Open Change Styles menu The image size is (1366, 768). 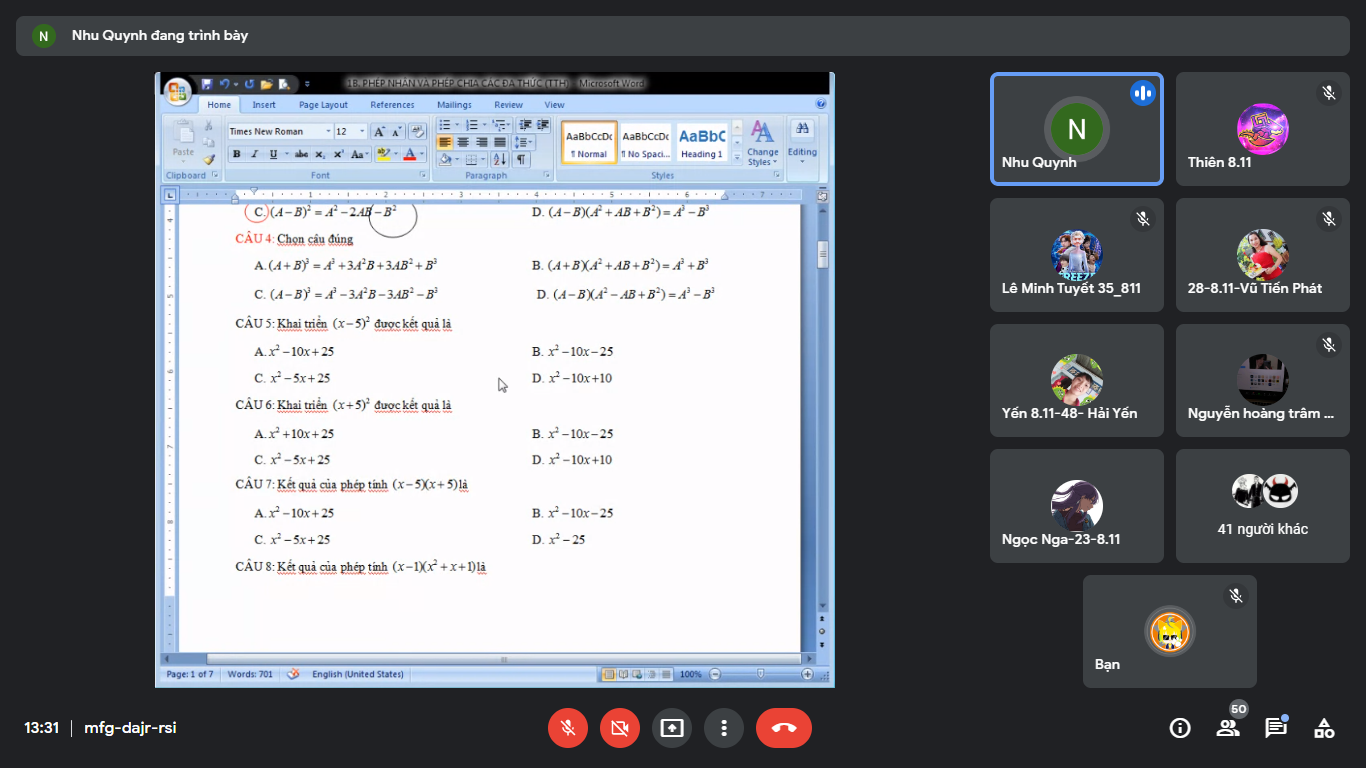click(762, 143)
